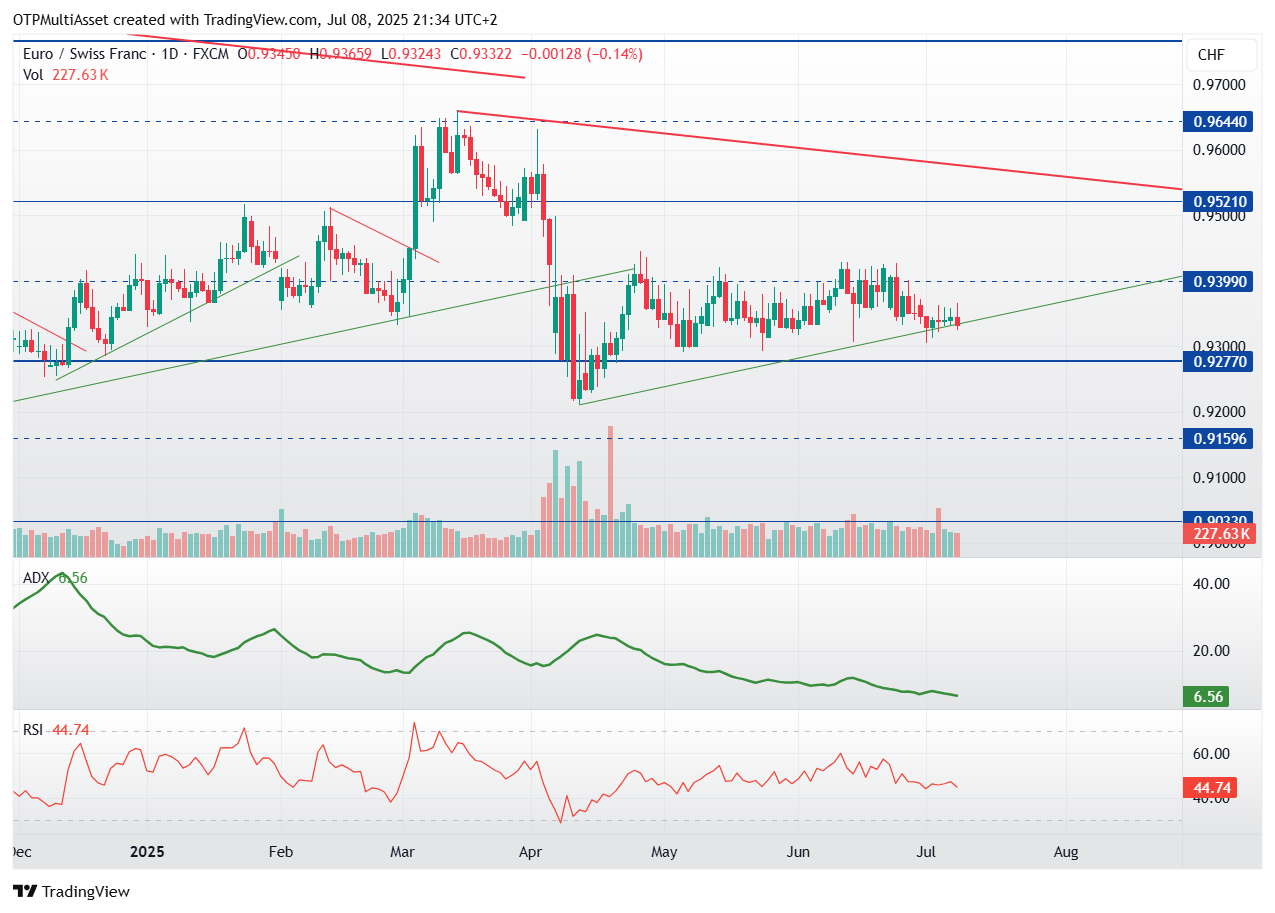Click the ADX indicator legend label
The width and height of the screenshot is (1275, 913).
tap(35, 578)
